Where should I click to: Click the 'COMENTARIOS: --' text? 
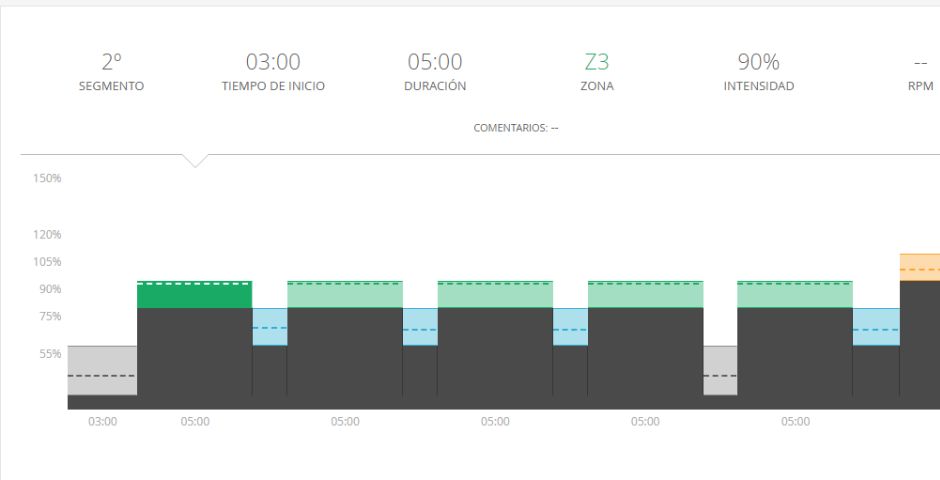[x=516, y=128]
